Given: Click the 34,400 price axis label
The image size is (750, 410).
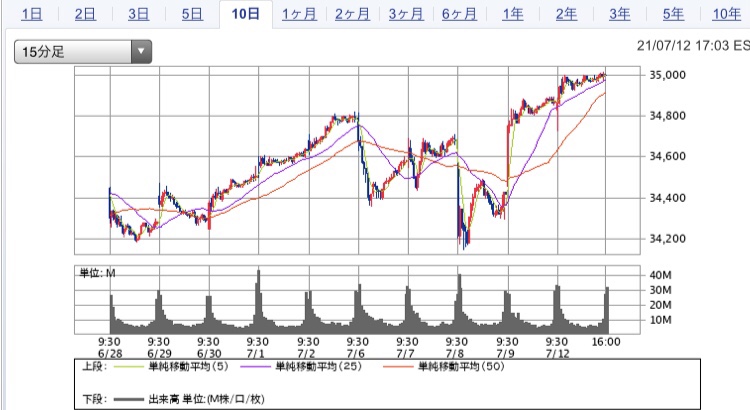Looking at the screenshot, I should pos(667,198).
